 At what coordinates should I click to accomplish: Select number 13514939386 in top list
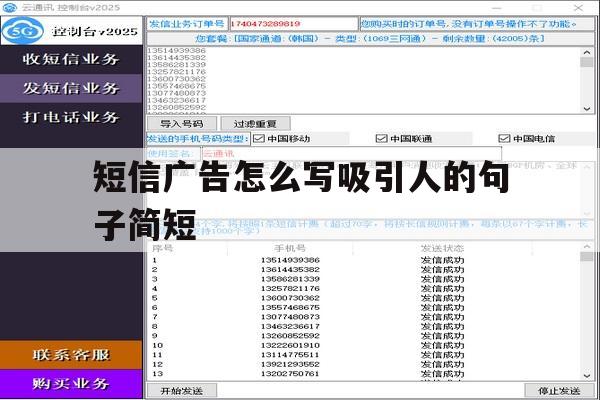(x=176, y=51)
